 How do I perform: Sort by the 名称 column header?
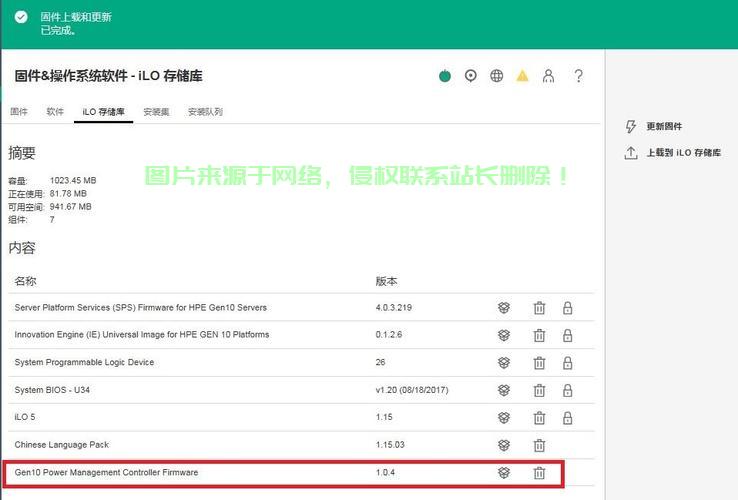26,282
